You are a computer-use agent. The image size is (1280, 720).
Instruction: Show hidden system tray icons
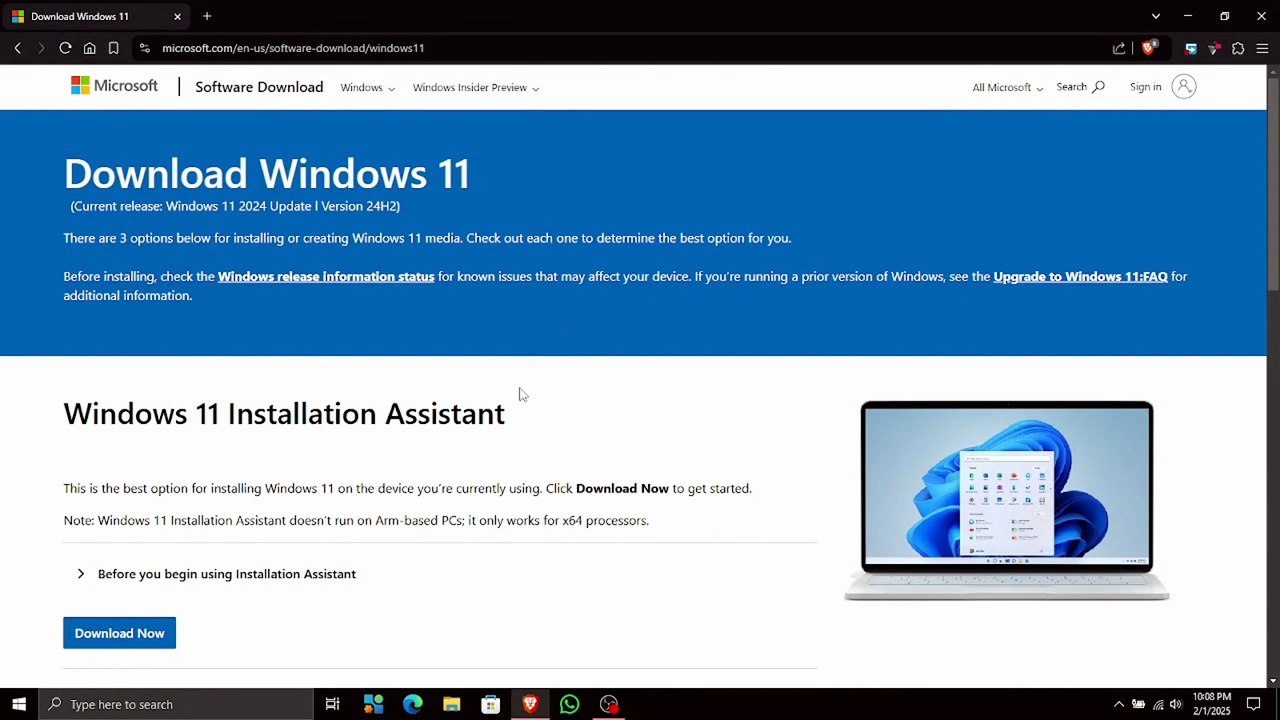1119,704
